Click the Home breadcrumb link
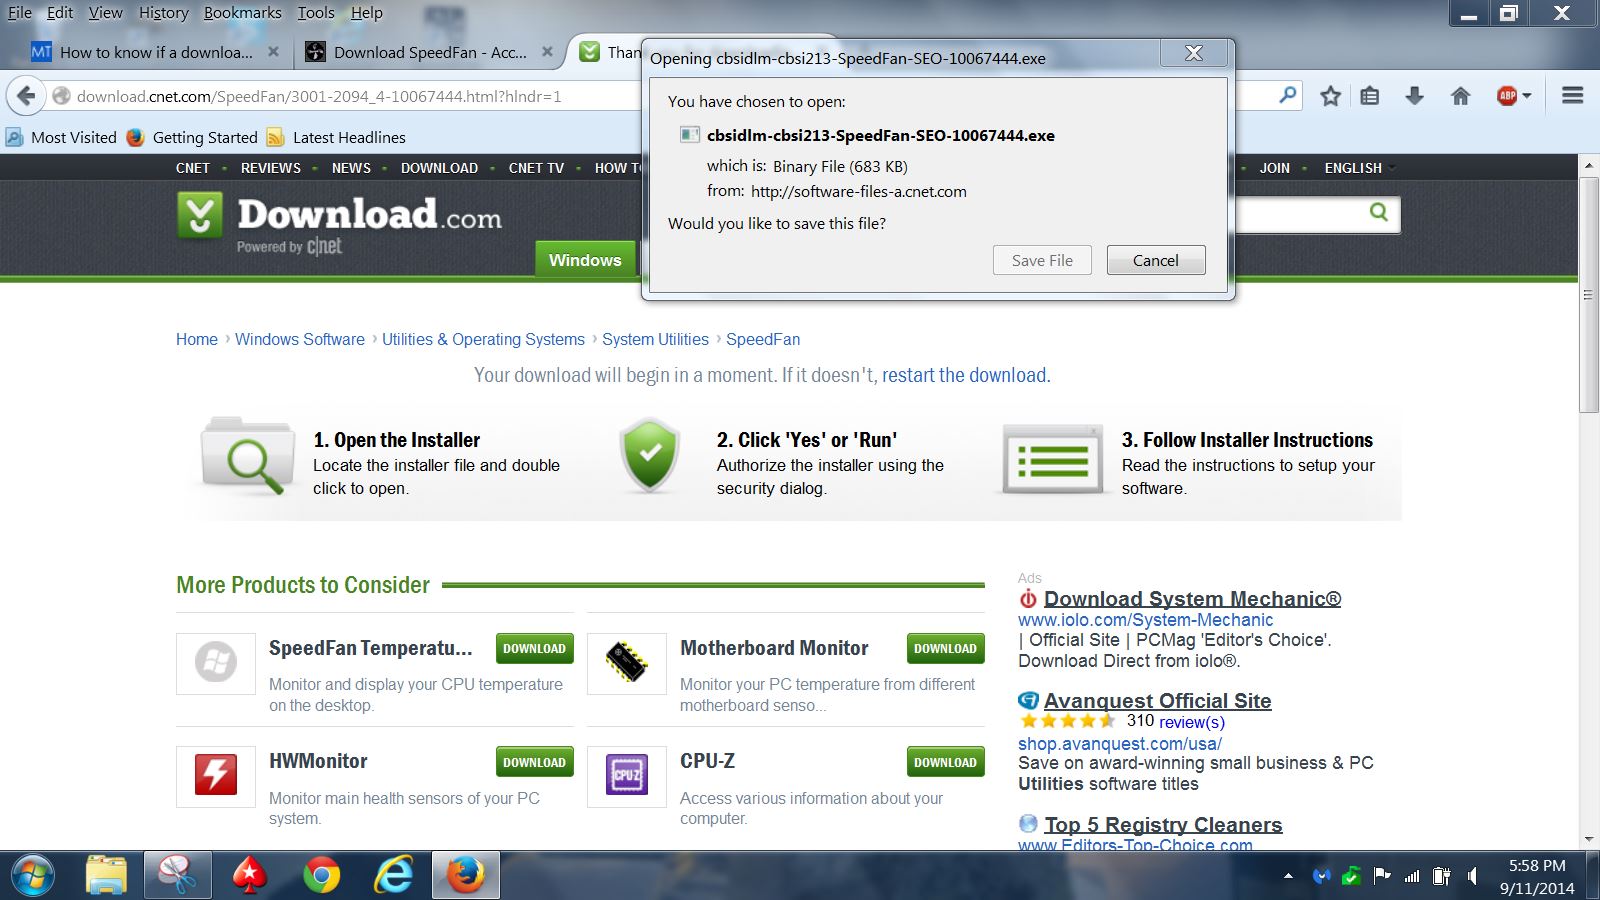The width and height of the screenshot is (1600, 900). (197, 339)
